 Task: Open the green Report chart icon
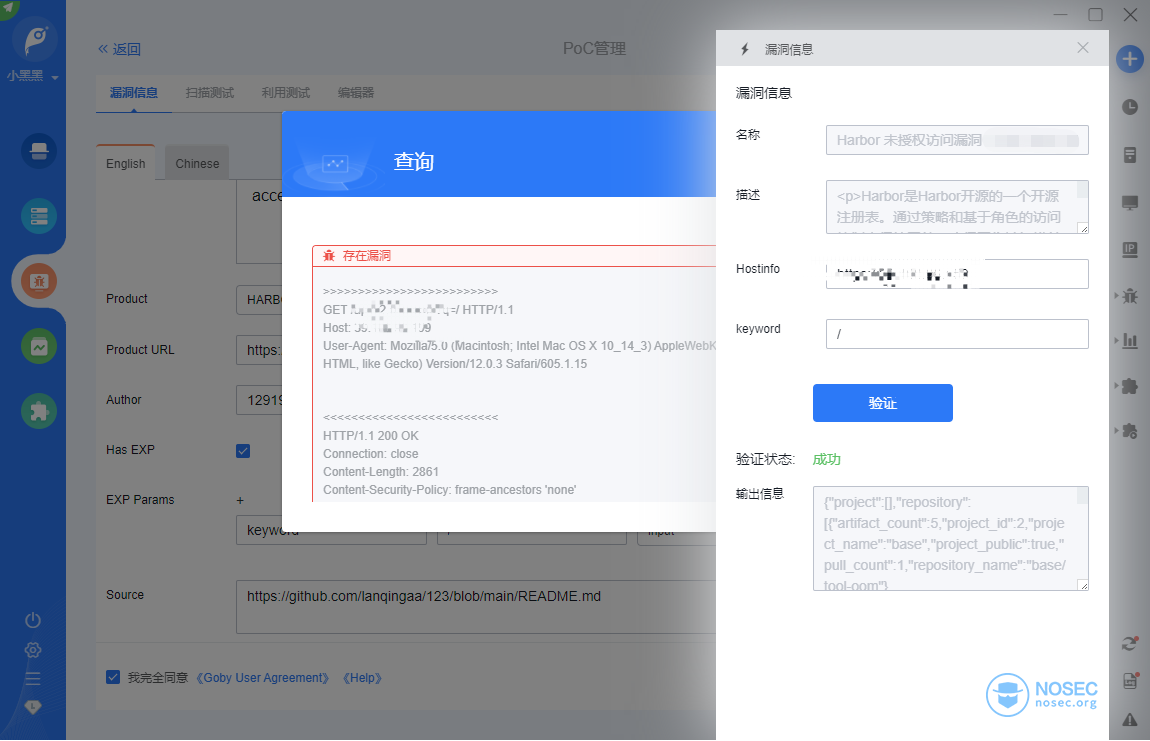pyautogui.click(x=39, y=346)
